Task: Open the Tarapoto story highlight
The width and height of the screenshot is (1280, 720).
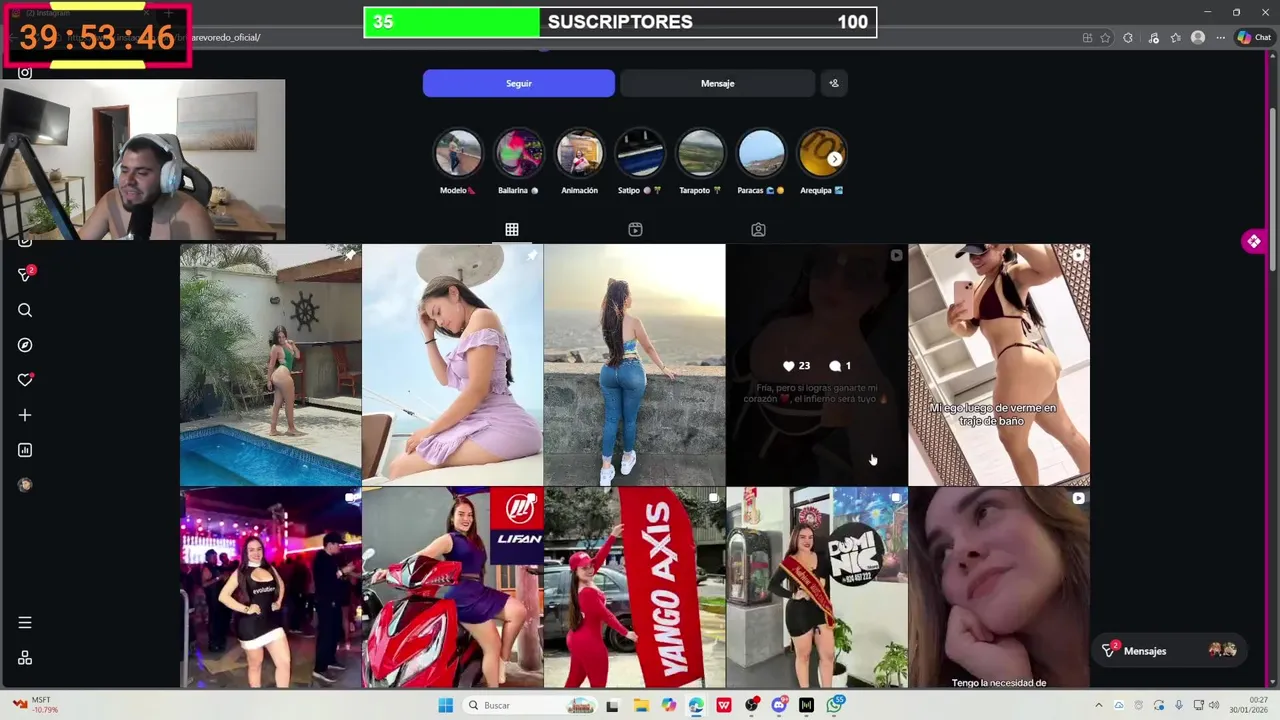Action: point(700,154)
